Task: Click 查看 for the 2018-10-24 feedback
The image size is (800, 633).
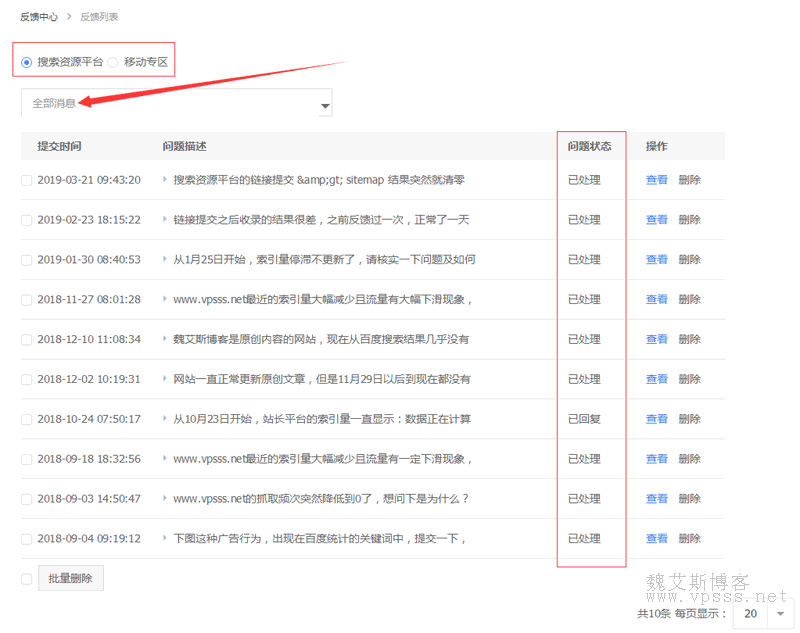Action: click(657, 419)
